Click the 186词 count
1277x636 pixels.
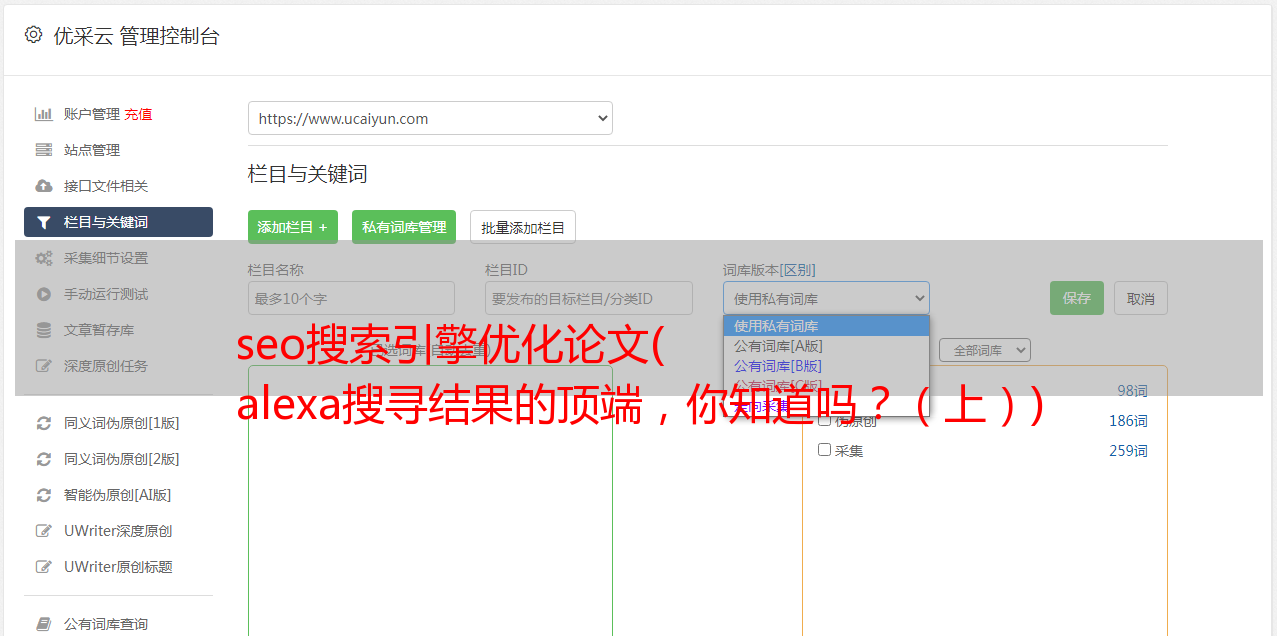[1128, 421]
